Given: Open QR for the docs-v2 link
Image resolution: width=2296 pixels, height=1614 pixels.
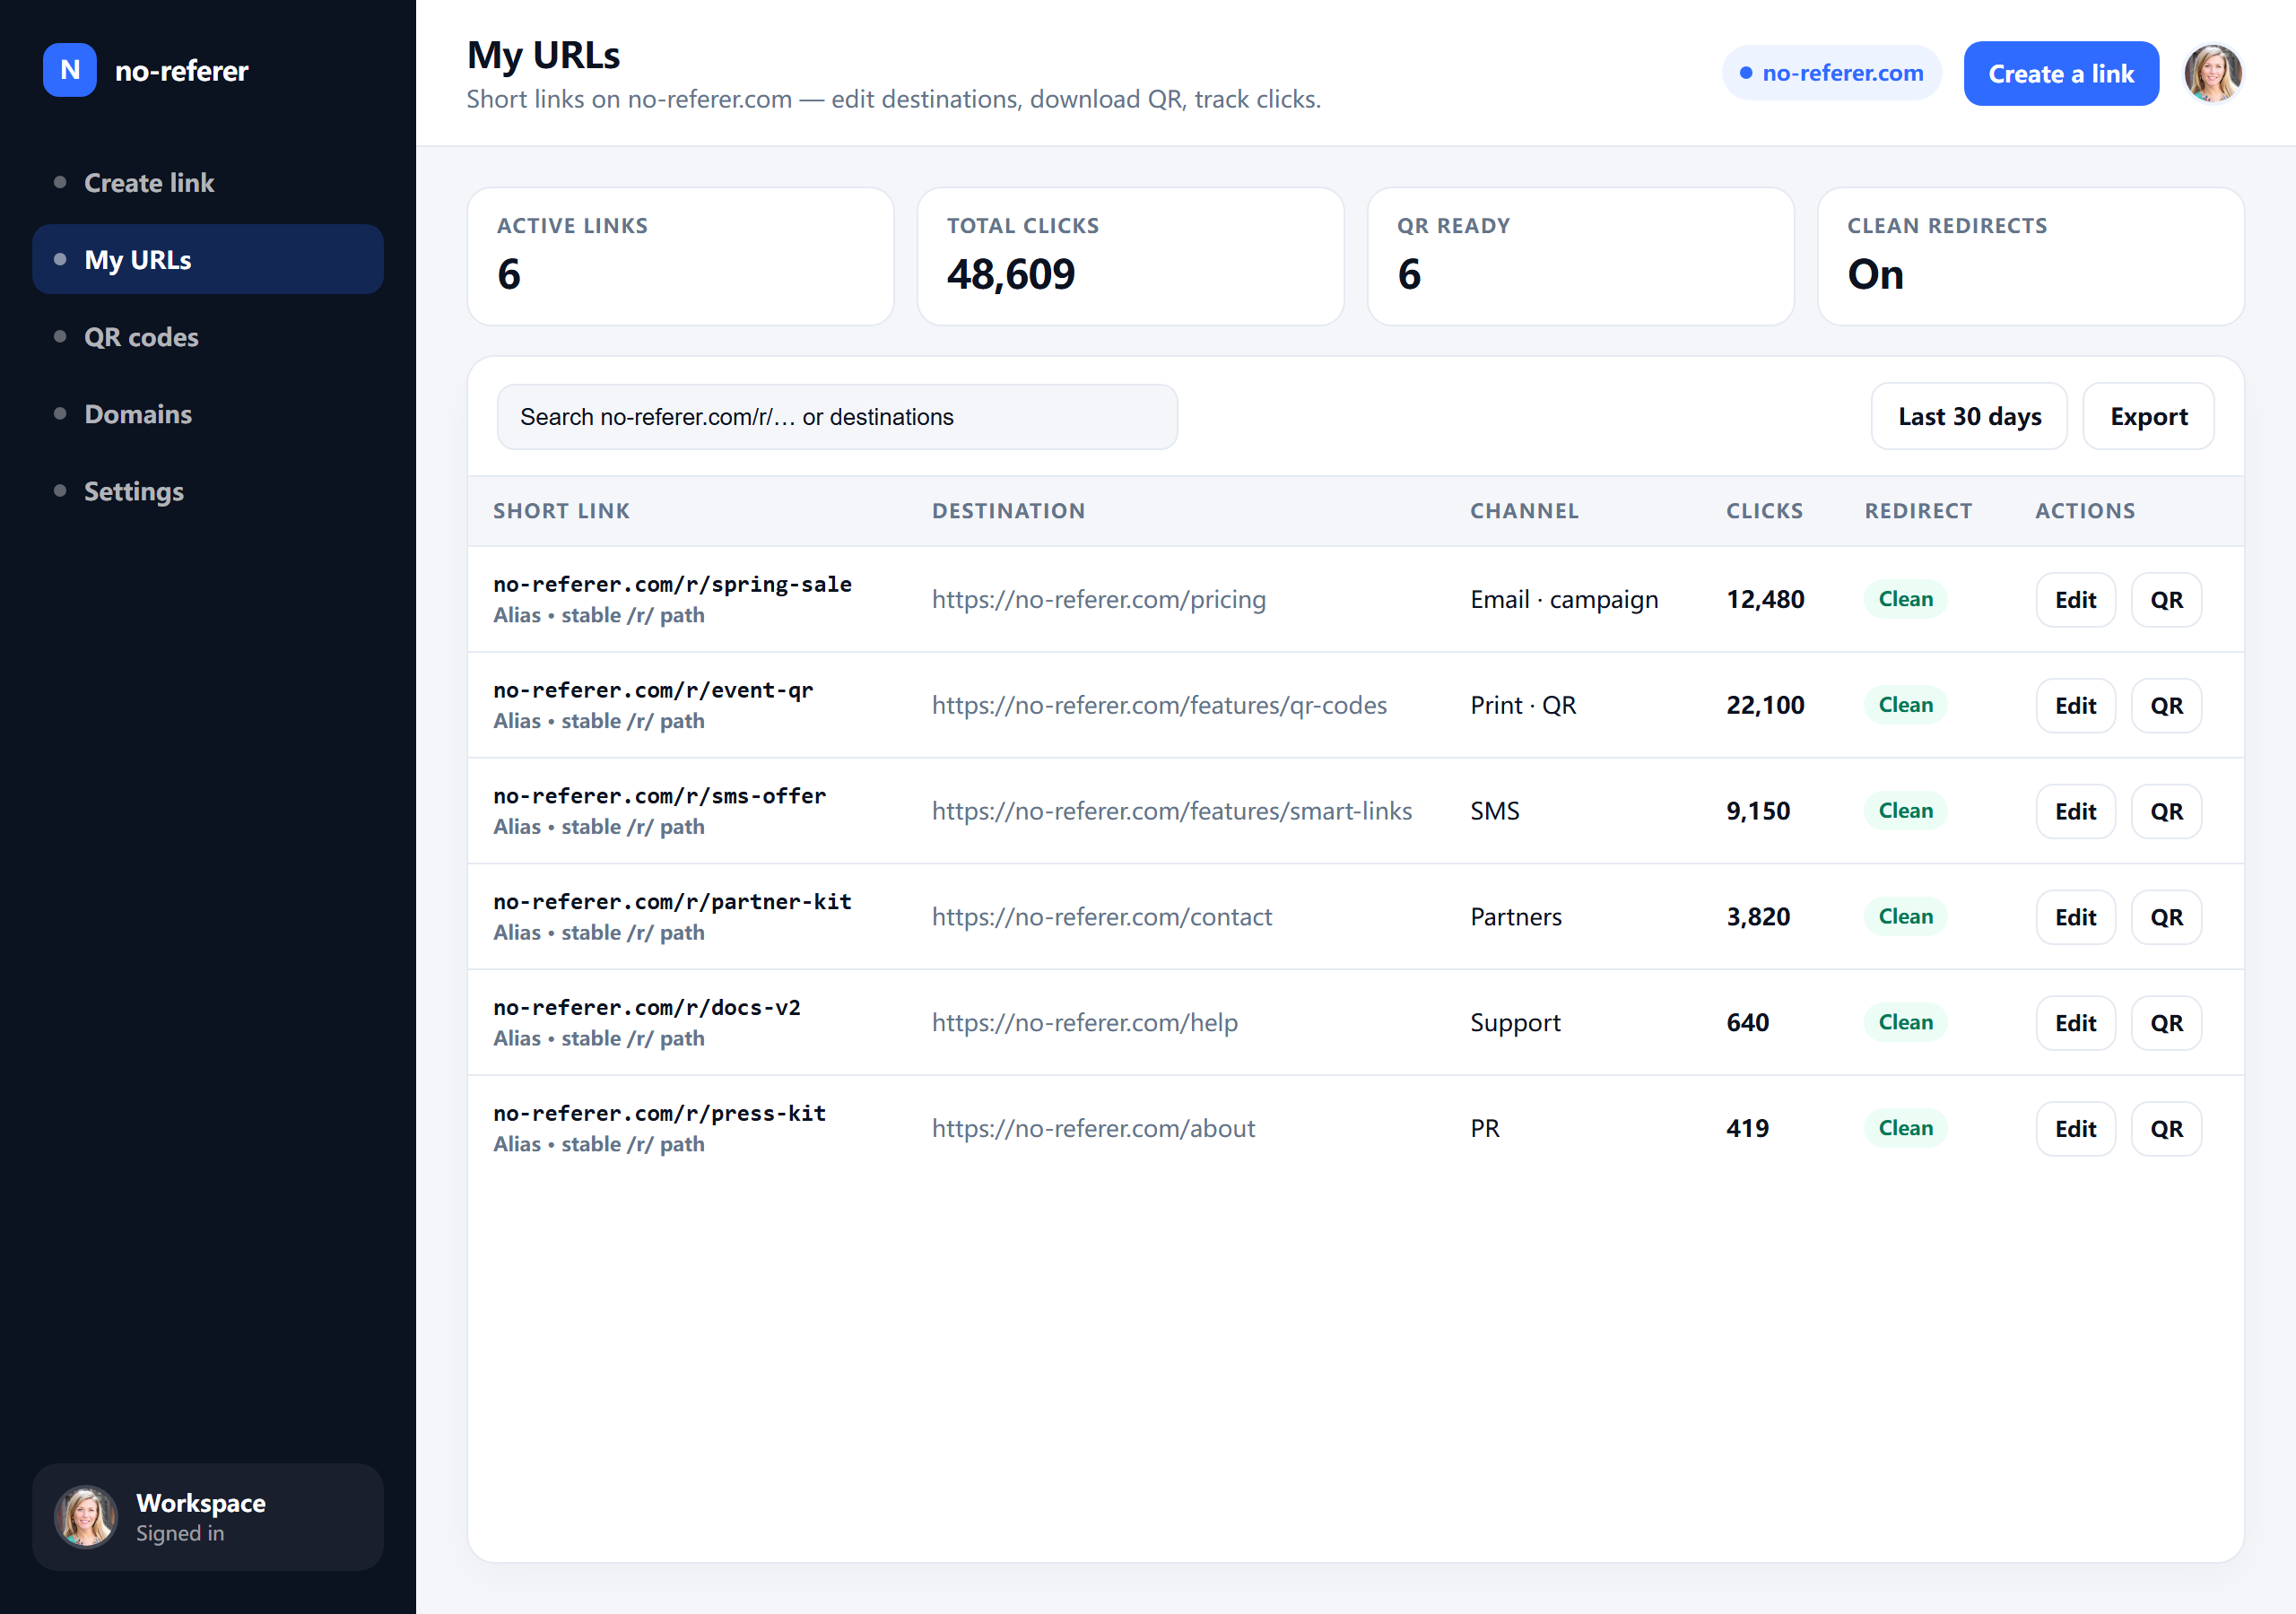Looking at the screenshot, I should click(x=2166, y=1023).
